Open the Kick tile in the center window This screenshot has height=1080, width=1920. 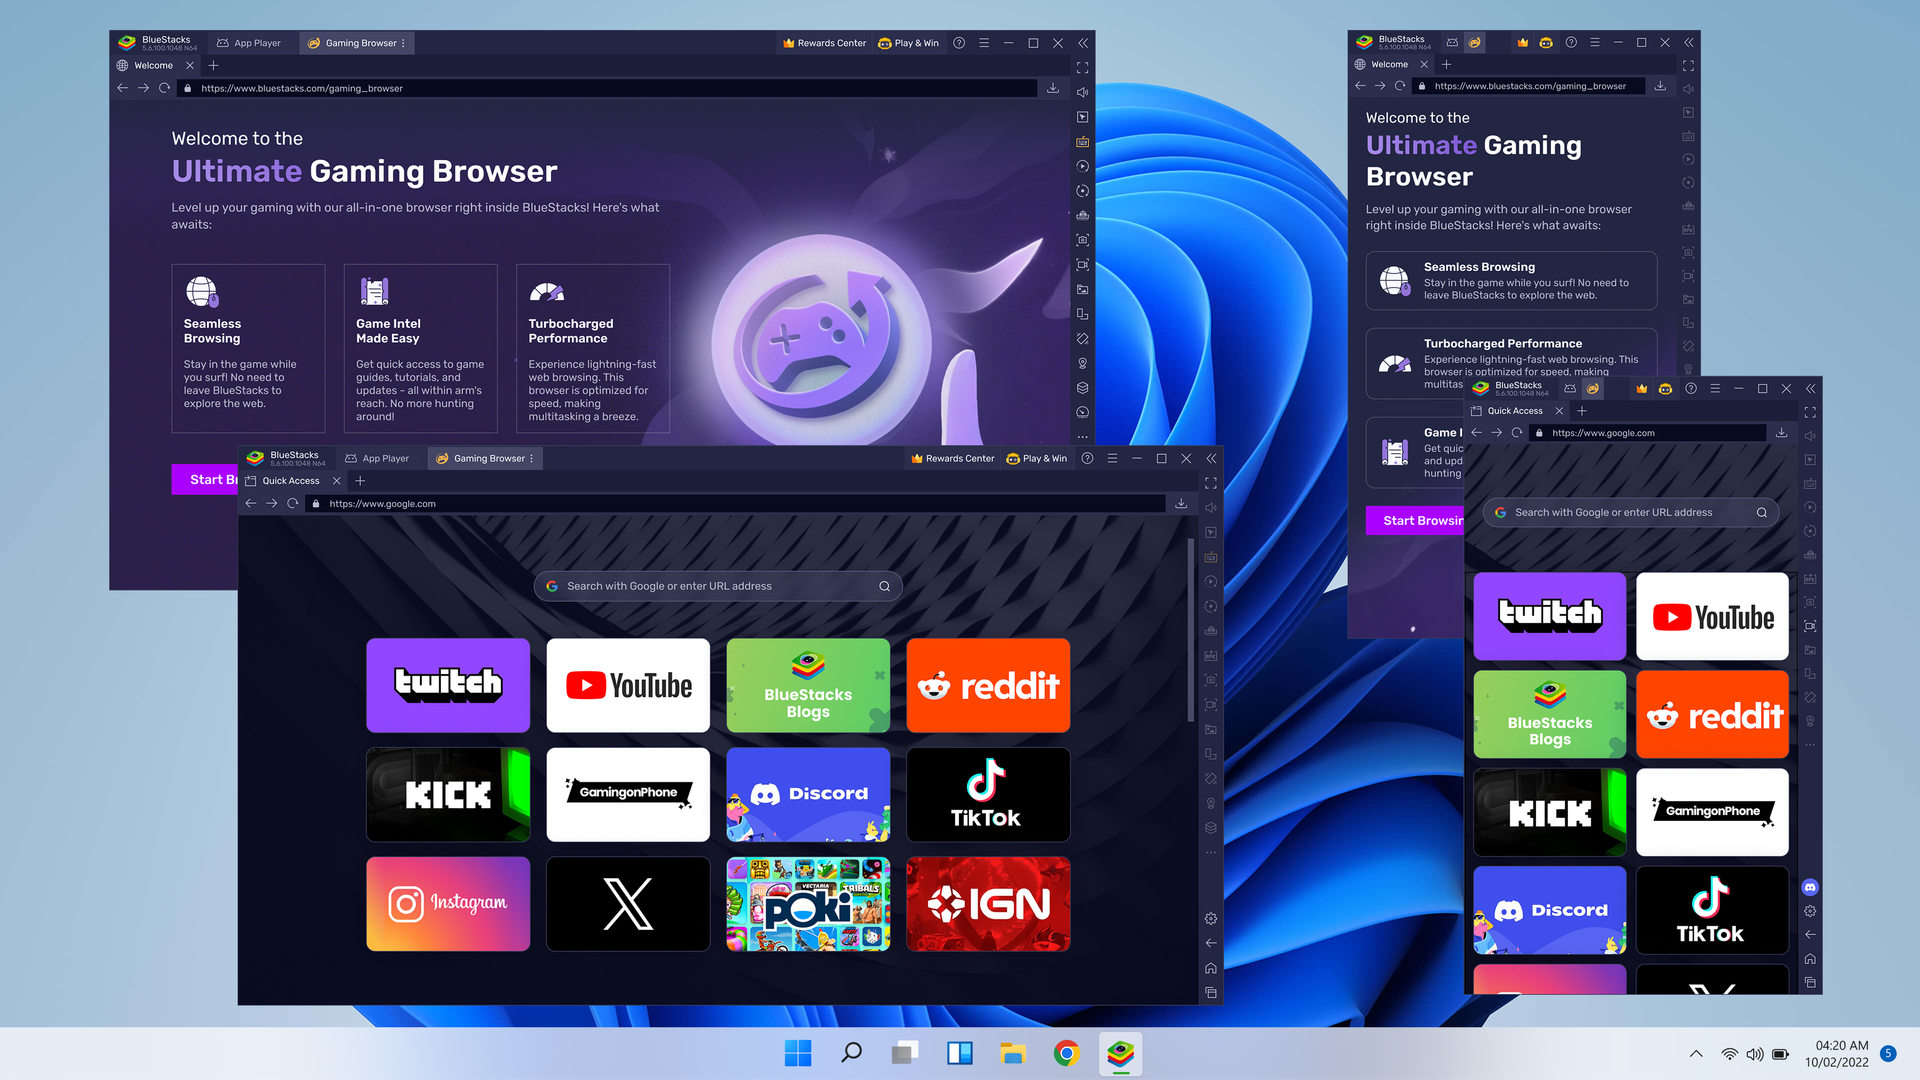click(x=448, y=794)
